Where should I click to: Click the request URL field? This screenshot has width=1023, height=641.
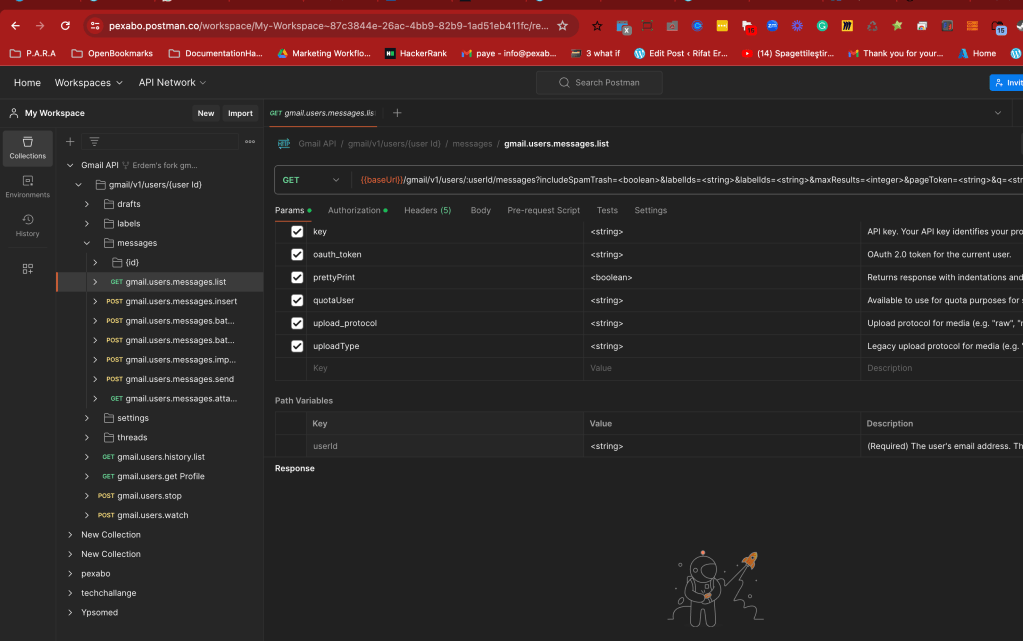point(689,180)
